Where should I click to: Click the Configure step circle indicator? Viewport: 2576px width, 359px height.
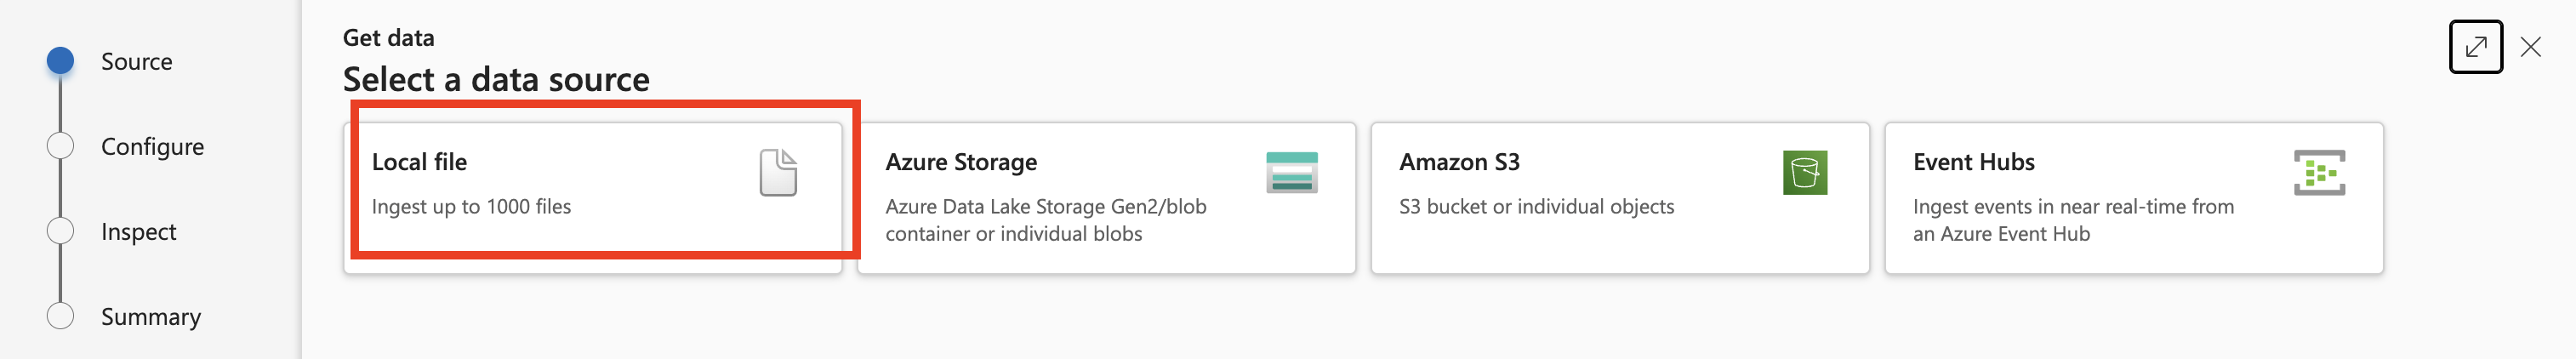pos(60,146)
